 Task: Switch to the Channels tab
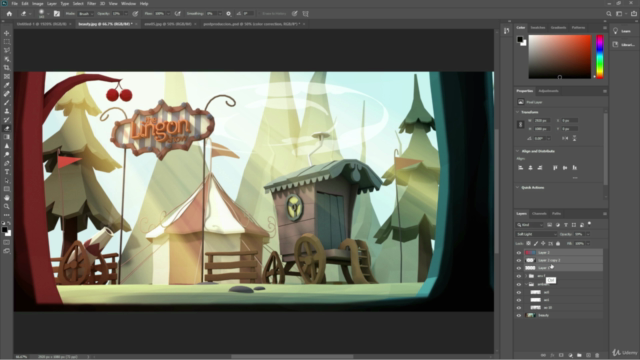coord(539,213)
